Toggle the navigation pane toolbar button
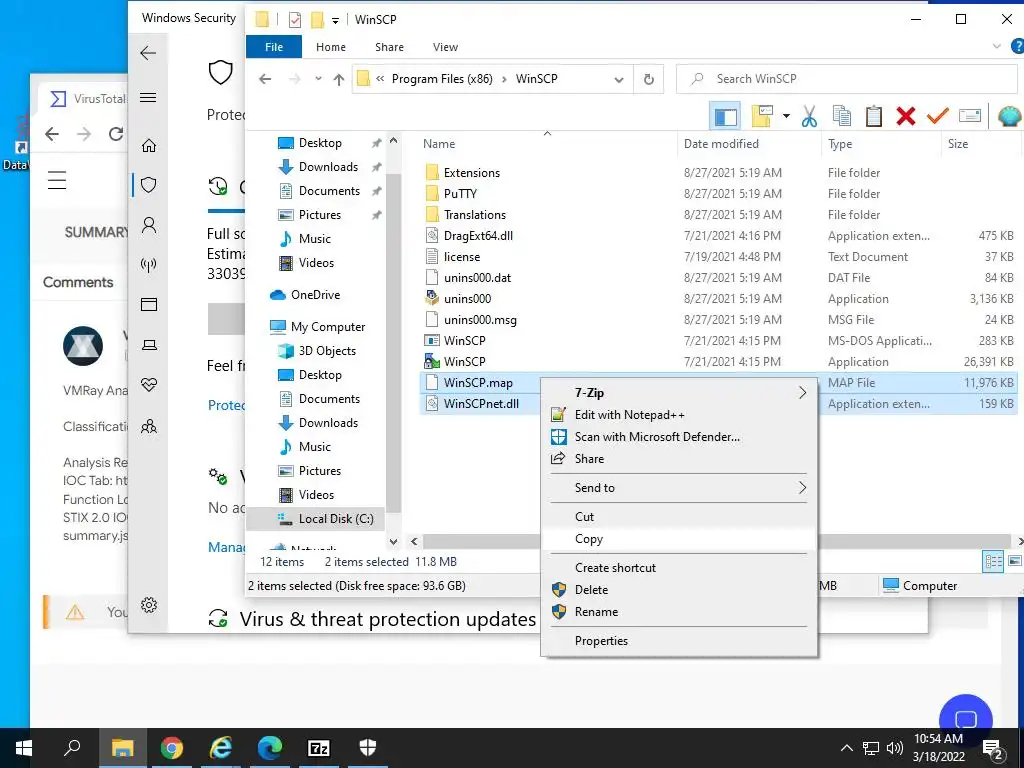 pyautogui.click(x=725, y=117)
